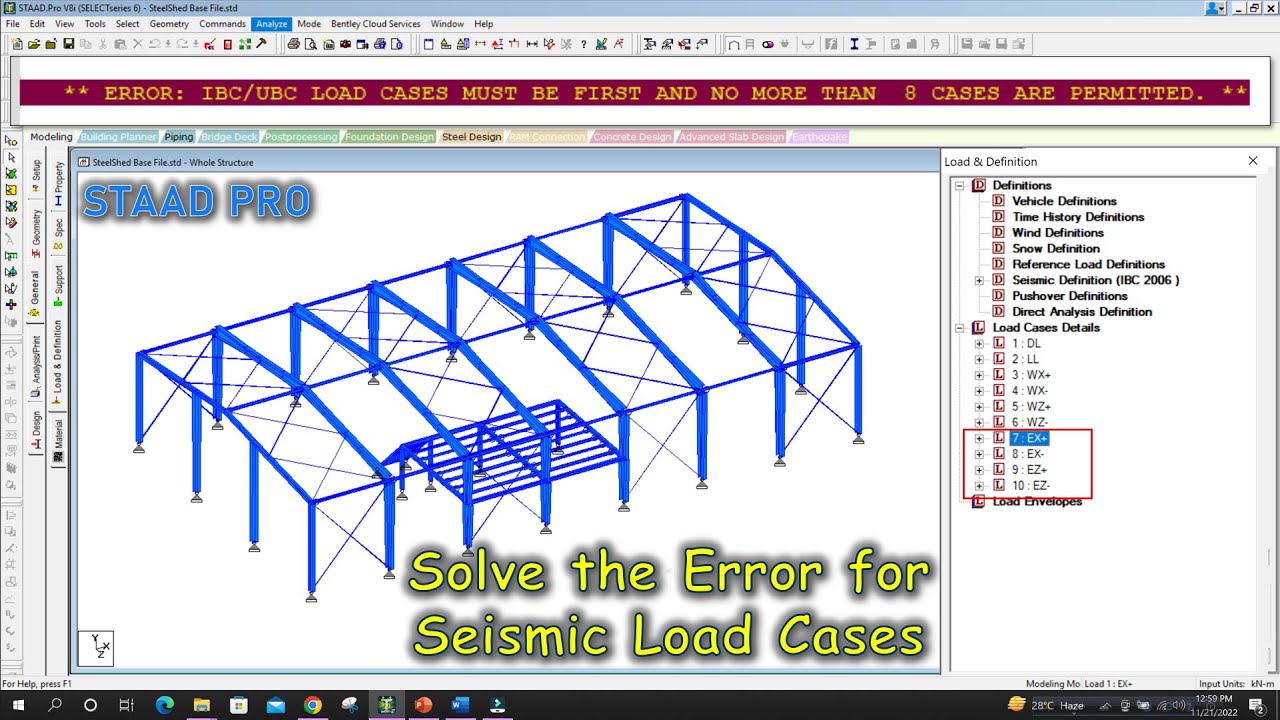Click the Print printer icon
This screenshot has width=1280, height=720.
tap(293, 44)
